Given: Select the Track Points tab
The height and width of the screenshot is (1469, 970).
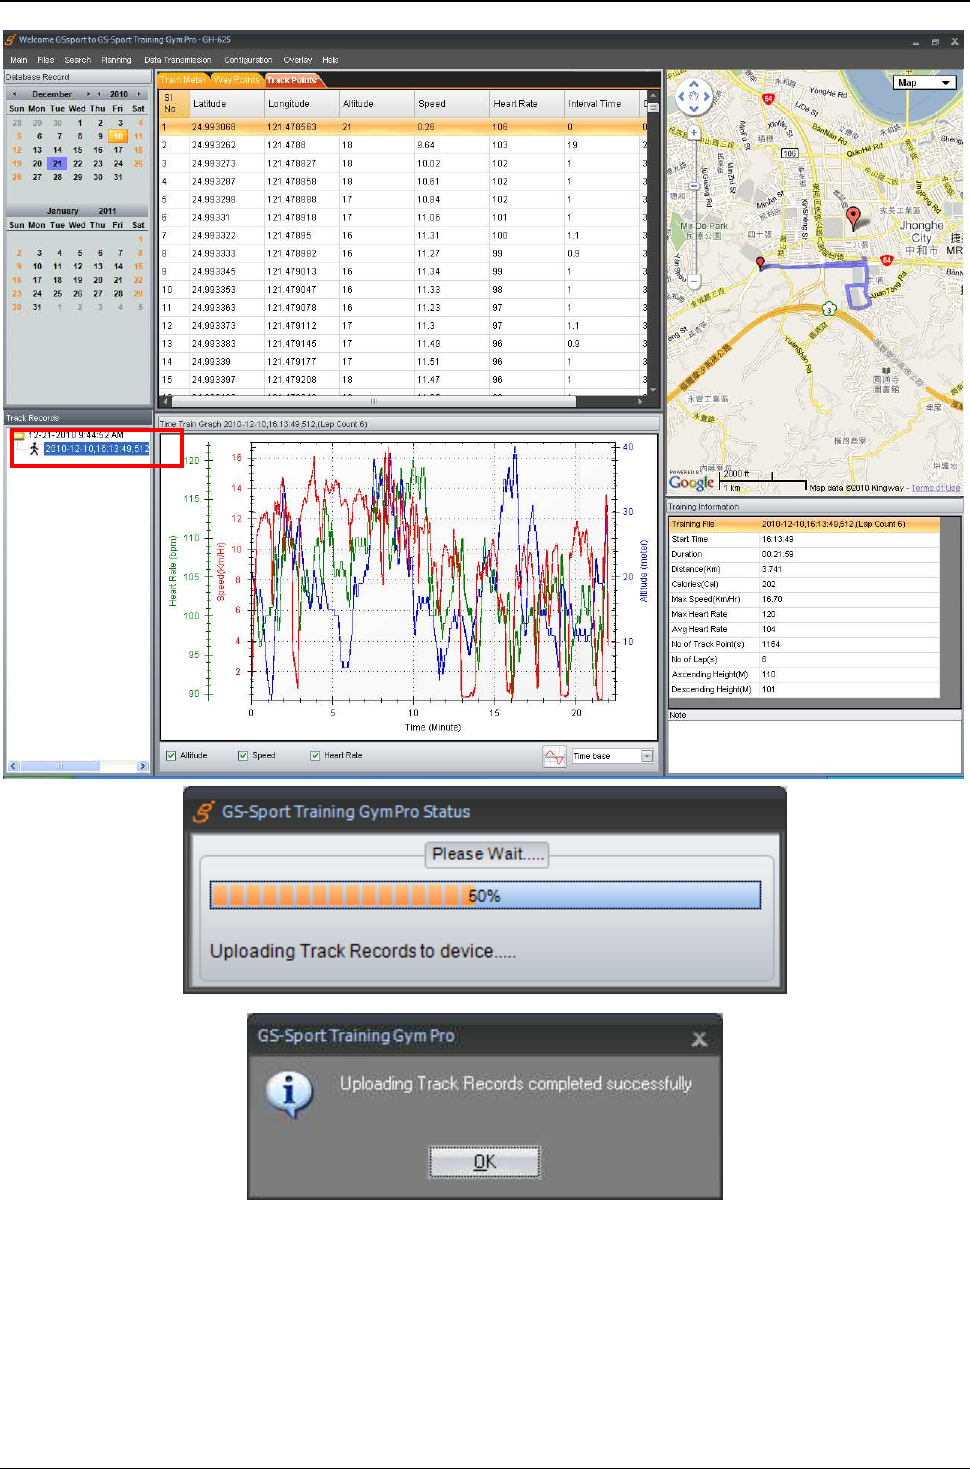Looking at the screenshot, I should pos(292,80).
